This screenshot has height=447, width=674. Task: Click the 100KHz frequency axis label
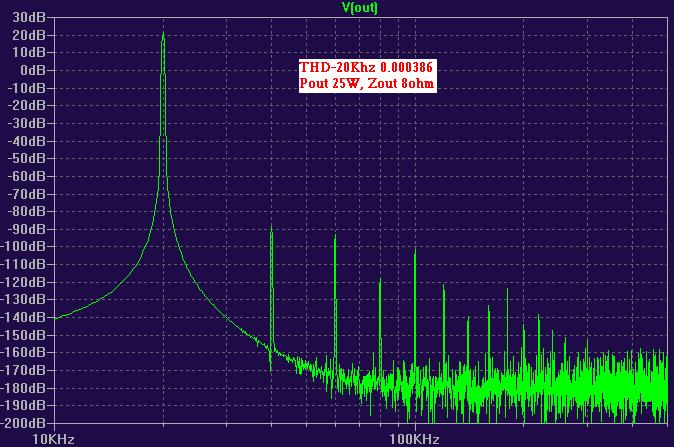(414, 439)
